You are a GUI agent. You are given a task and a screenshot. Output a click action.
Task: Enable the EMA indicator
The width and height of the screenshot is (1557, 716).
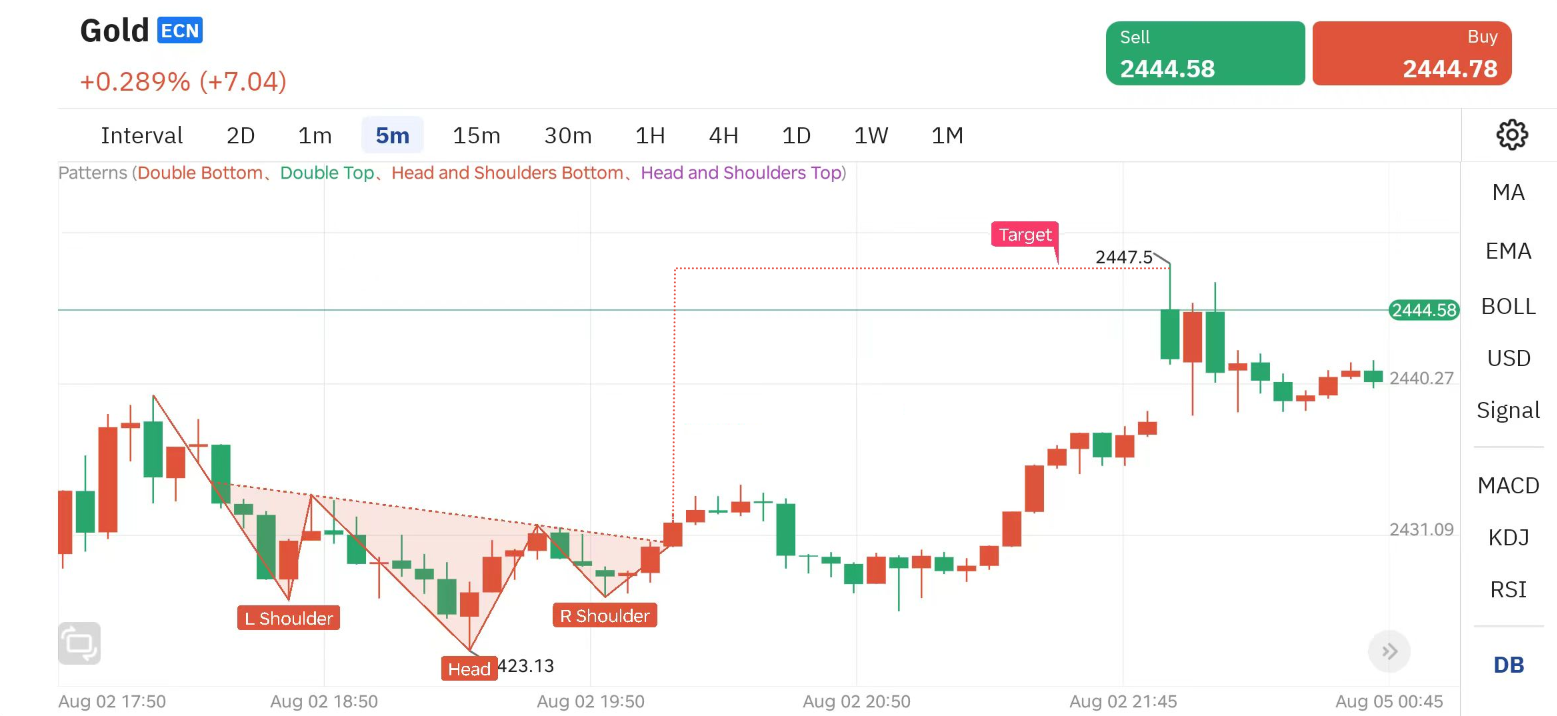(1507, 251)
